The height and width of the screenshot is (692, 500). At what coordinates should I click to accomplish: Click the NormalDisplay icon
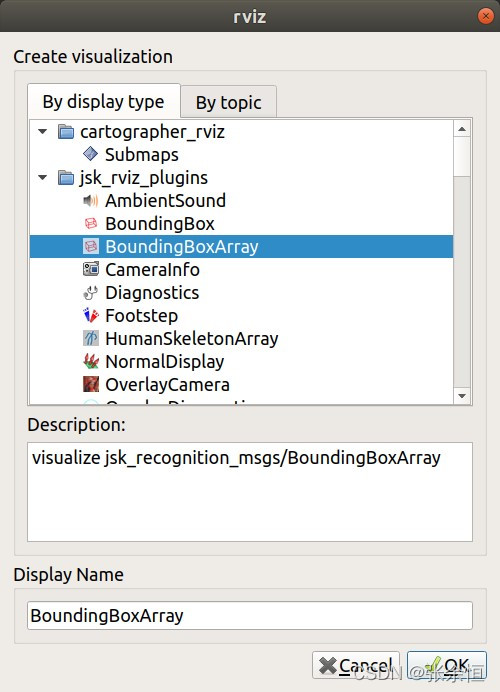[x=90, y=361]
